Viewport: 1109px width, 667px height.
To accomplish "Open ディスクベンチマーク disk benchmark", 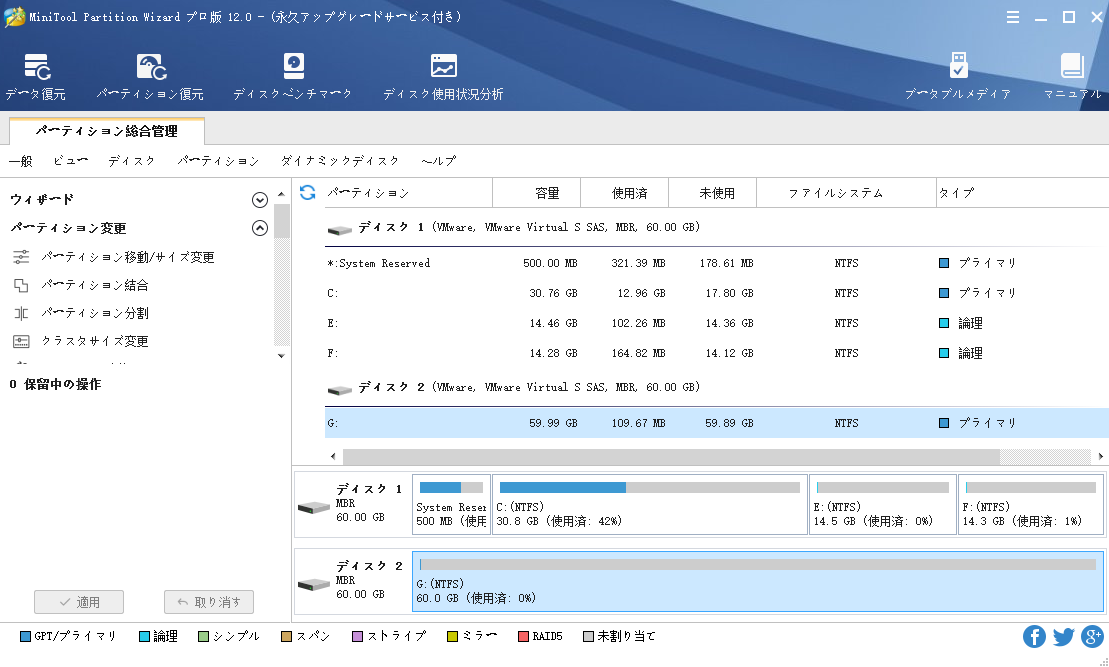I will 293,77.
